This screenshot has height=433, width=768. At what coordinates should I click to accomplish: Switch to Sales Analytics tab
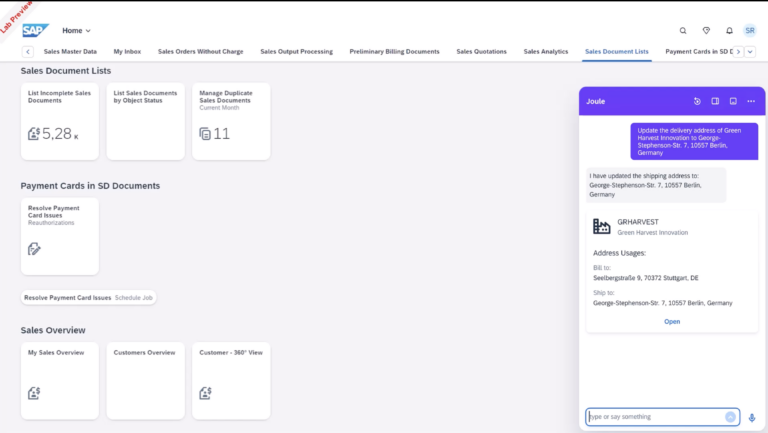click(545, 51)
